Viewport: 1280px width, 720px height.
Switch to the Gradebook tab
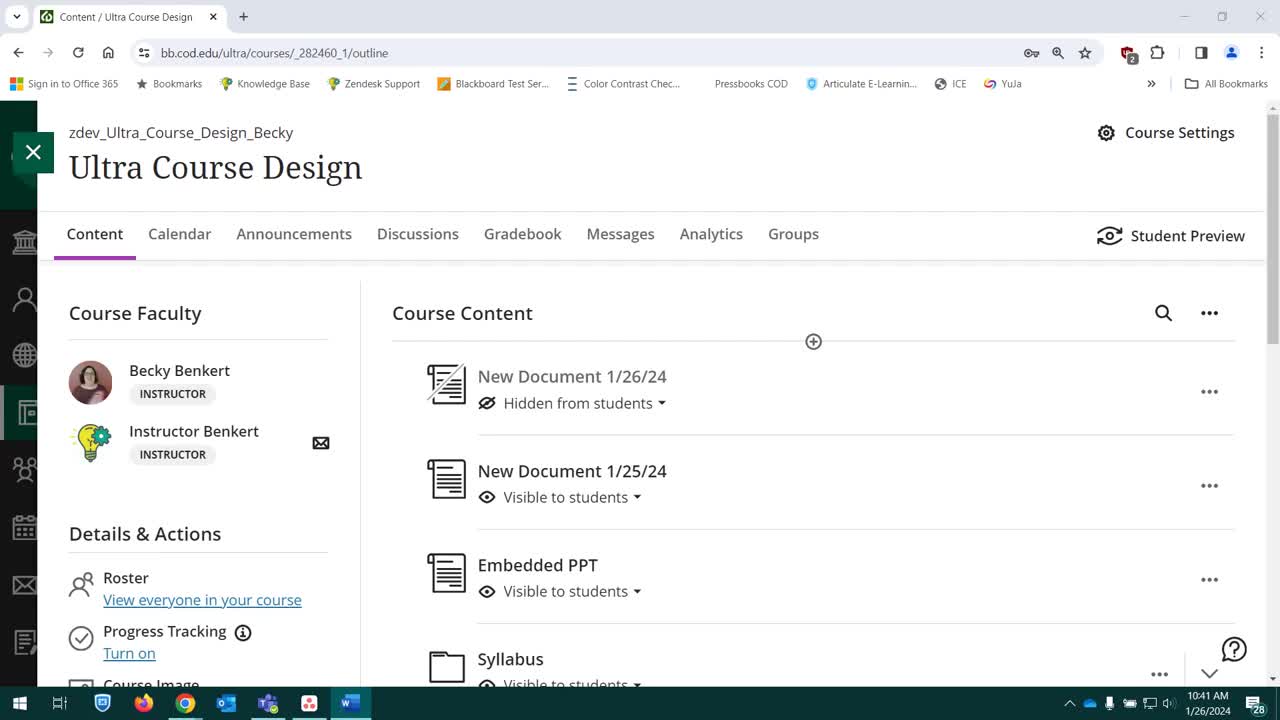(522, 234)
